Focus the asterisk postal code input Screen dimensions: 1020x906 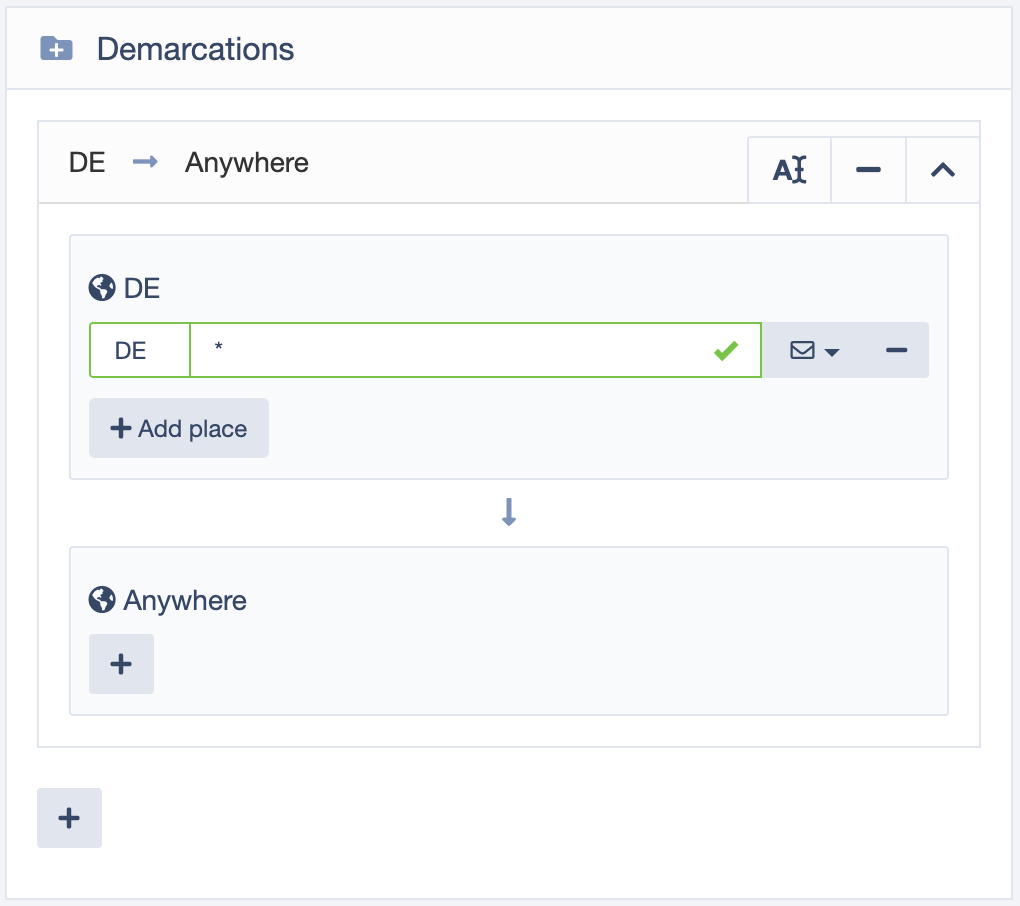476,350
